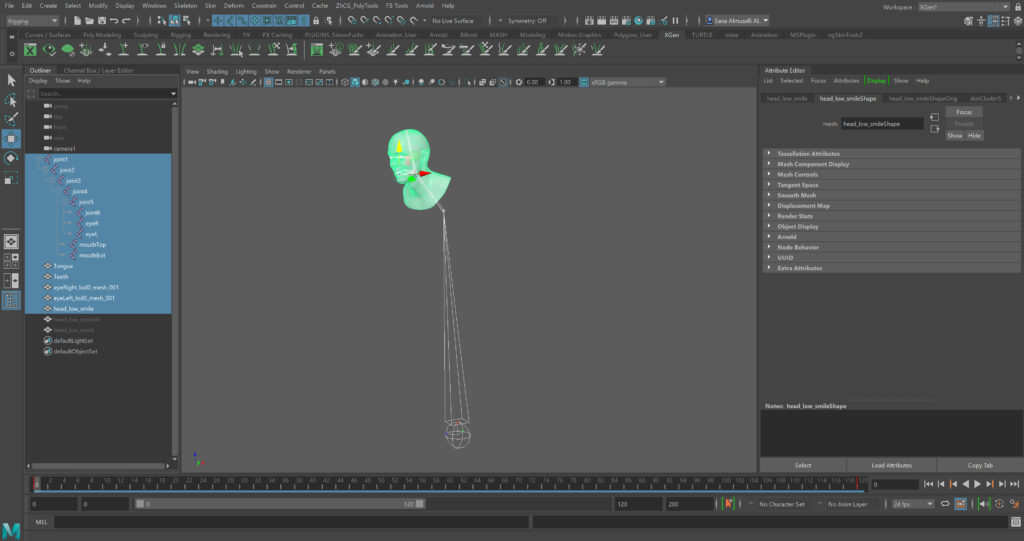
Task: Click the Copy Tab button
Action: click(x=980, y=465)
